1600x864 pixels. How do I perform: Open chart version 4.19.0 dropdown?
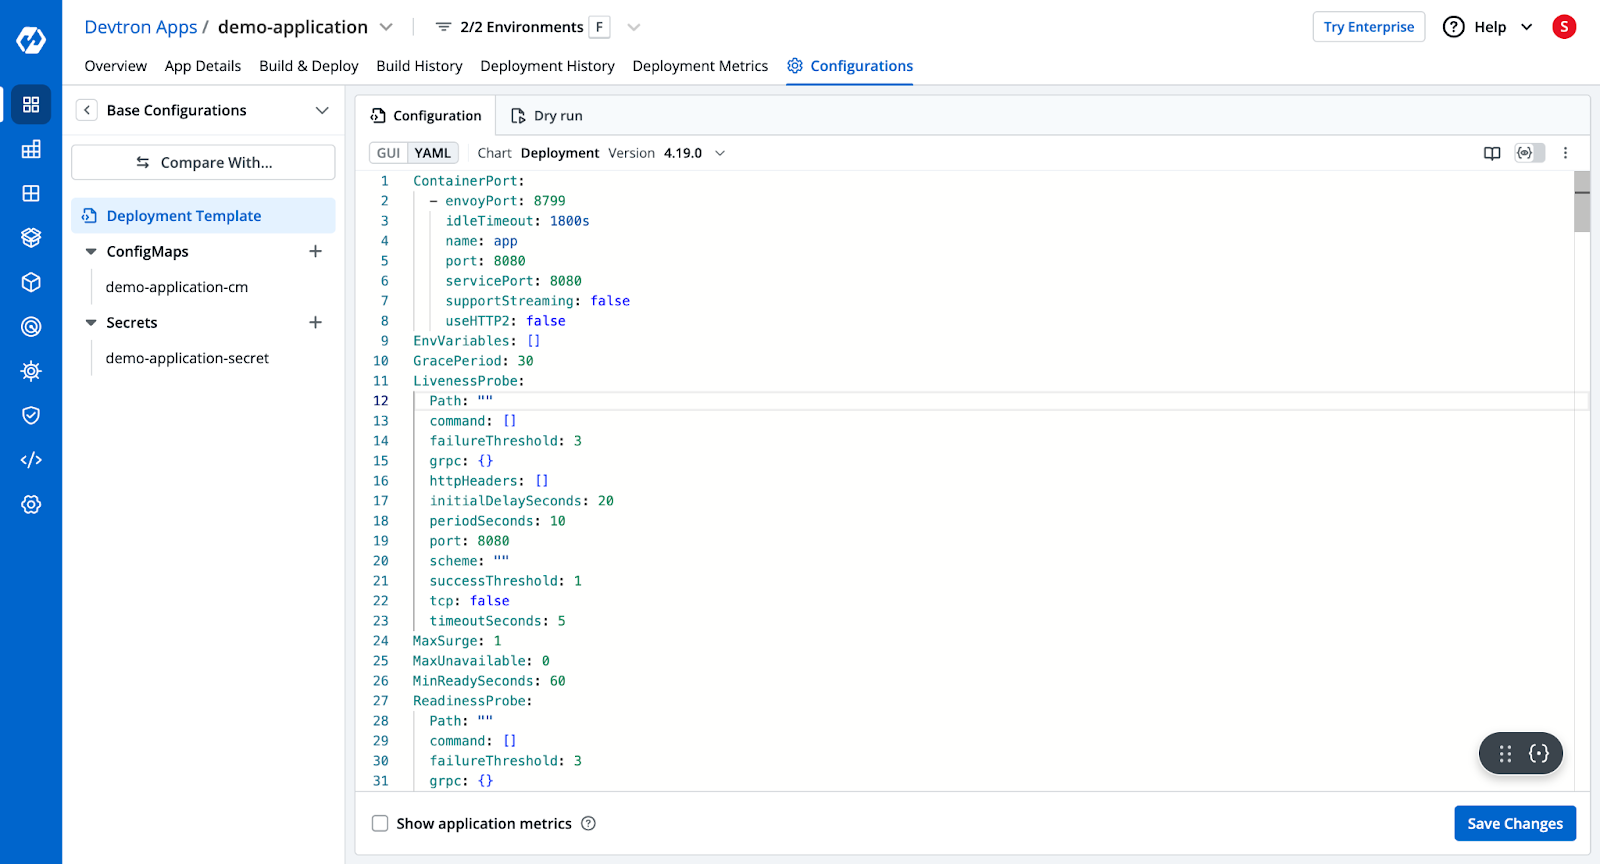click(x=720, y=153)
